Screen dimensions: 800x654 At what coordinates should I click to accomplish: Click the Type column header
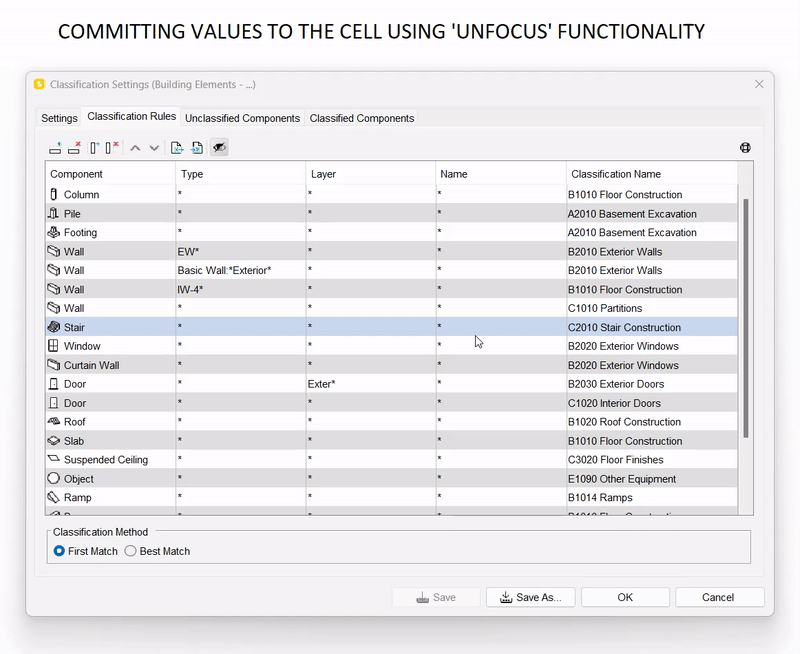[241, 174]
